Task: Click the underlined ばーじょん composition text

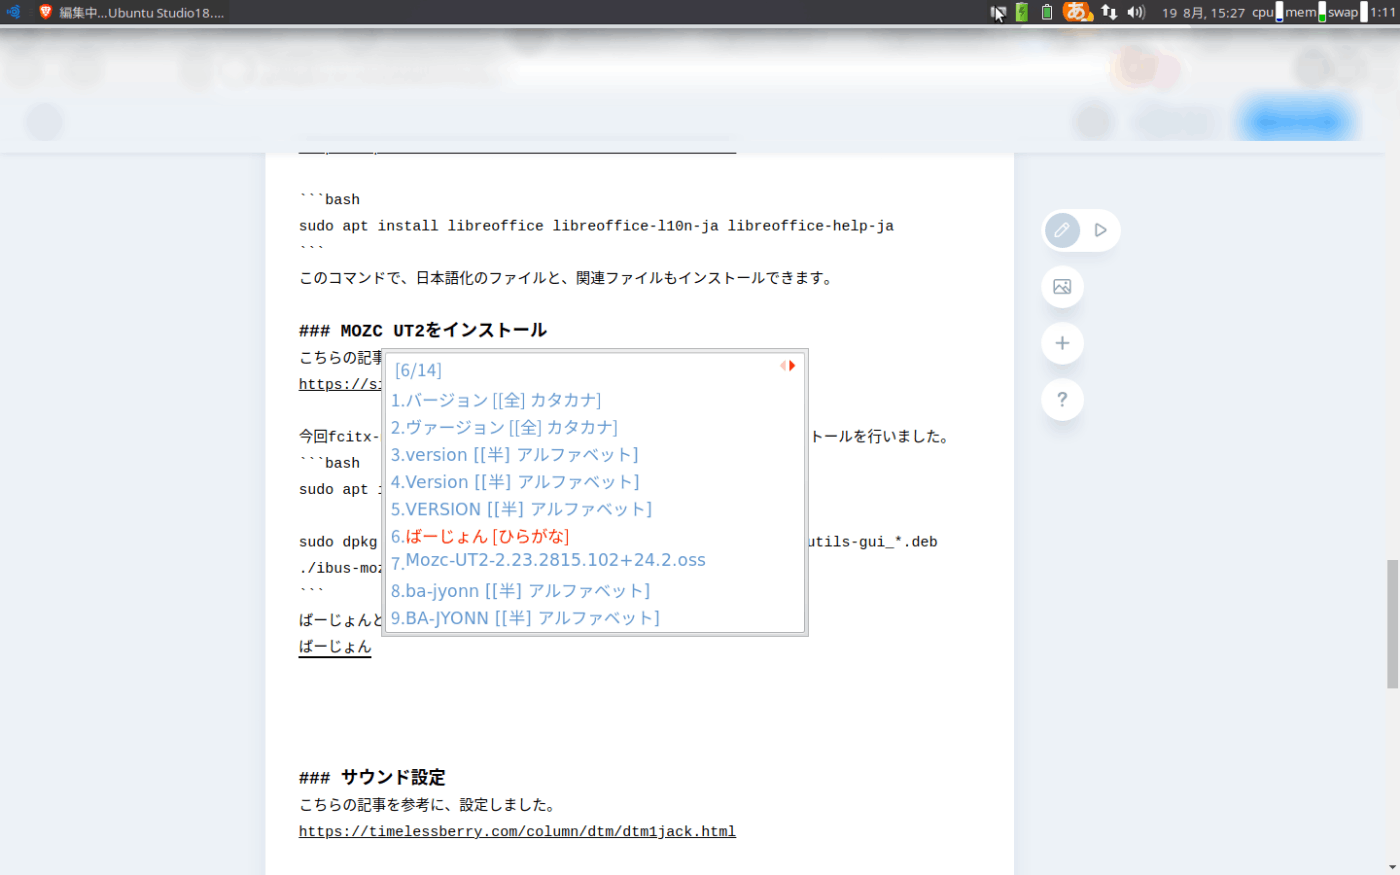Action: pyautogui.click(x=335, y=646)
